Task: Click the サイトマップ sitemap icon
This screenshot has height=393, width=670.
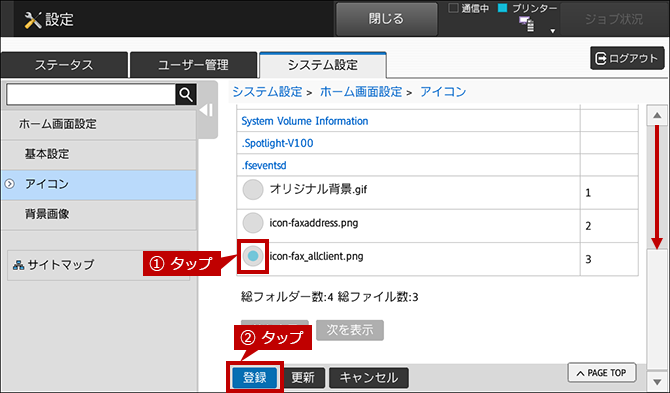Action: coord(18,265)
